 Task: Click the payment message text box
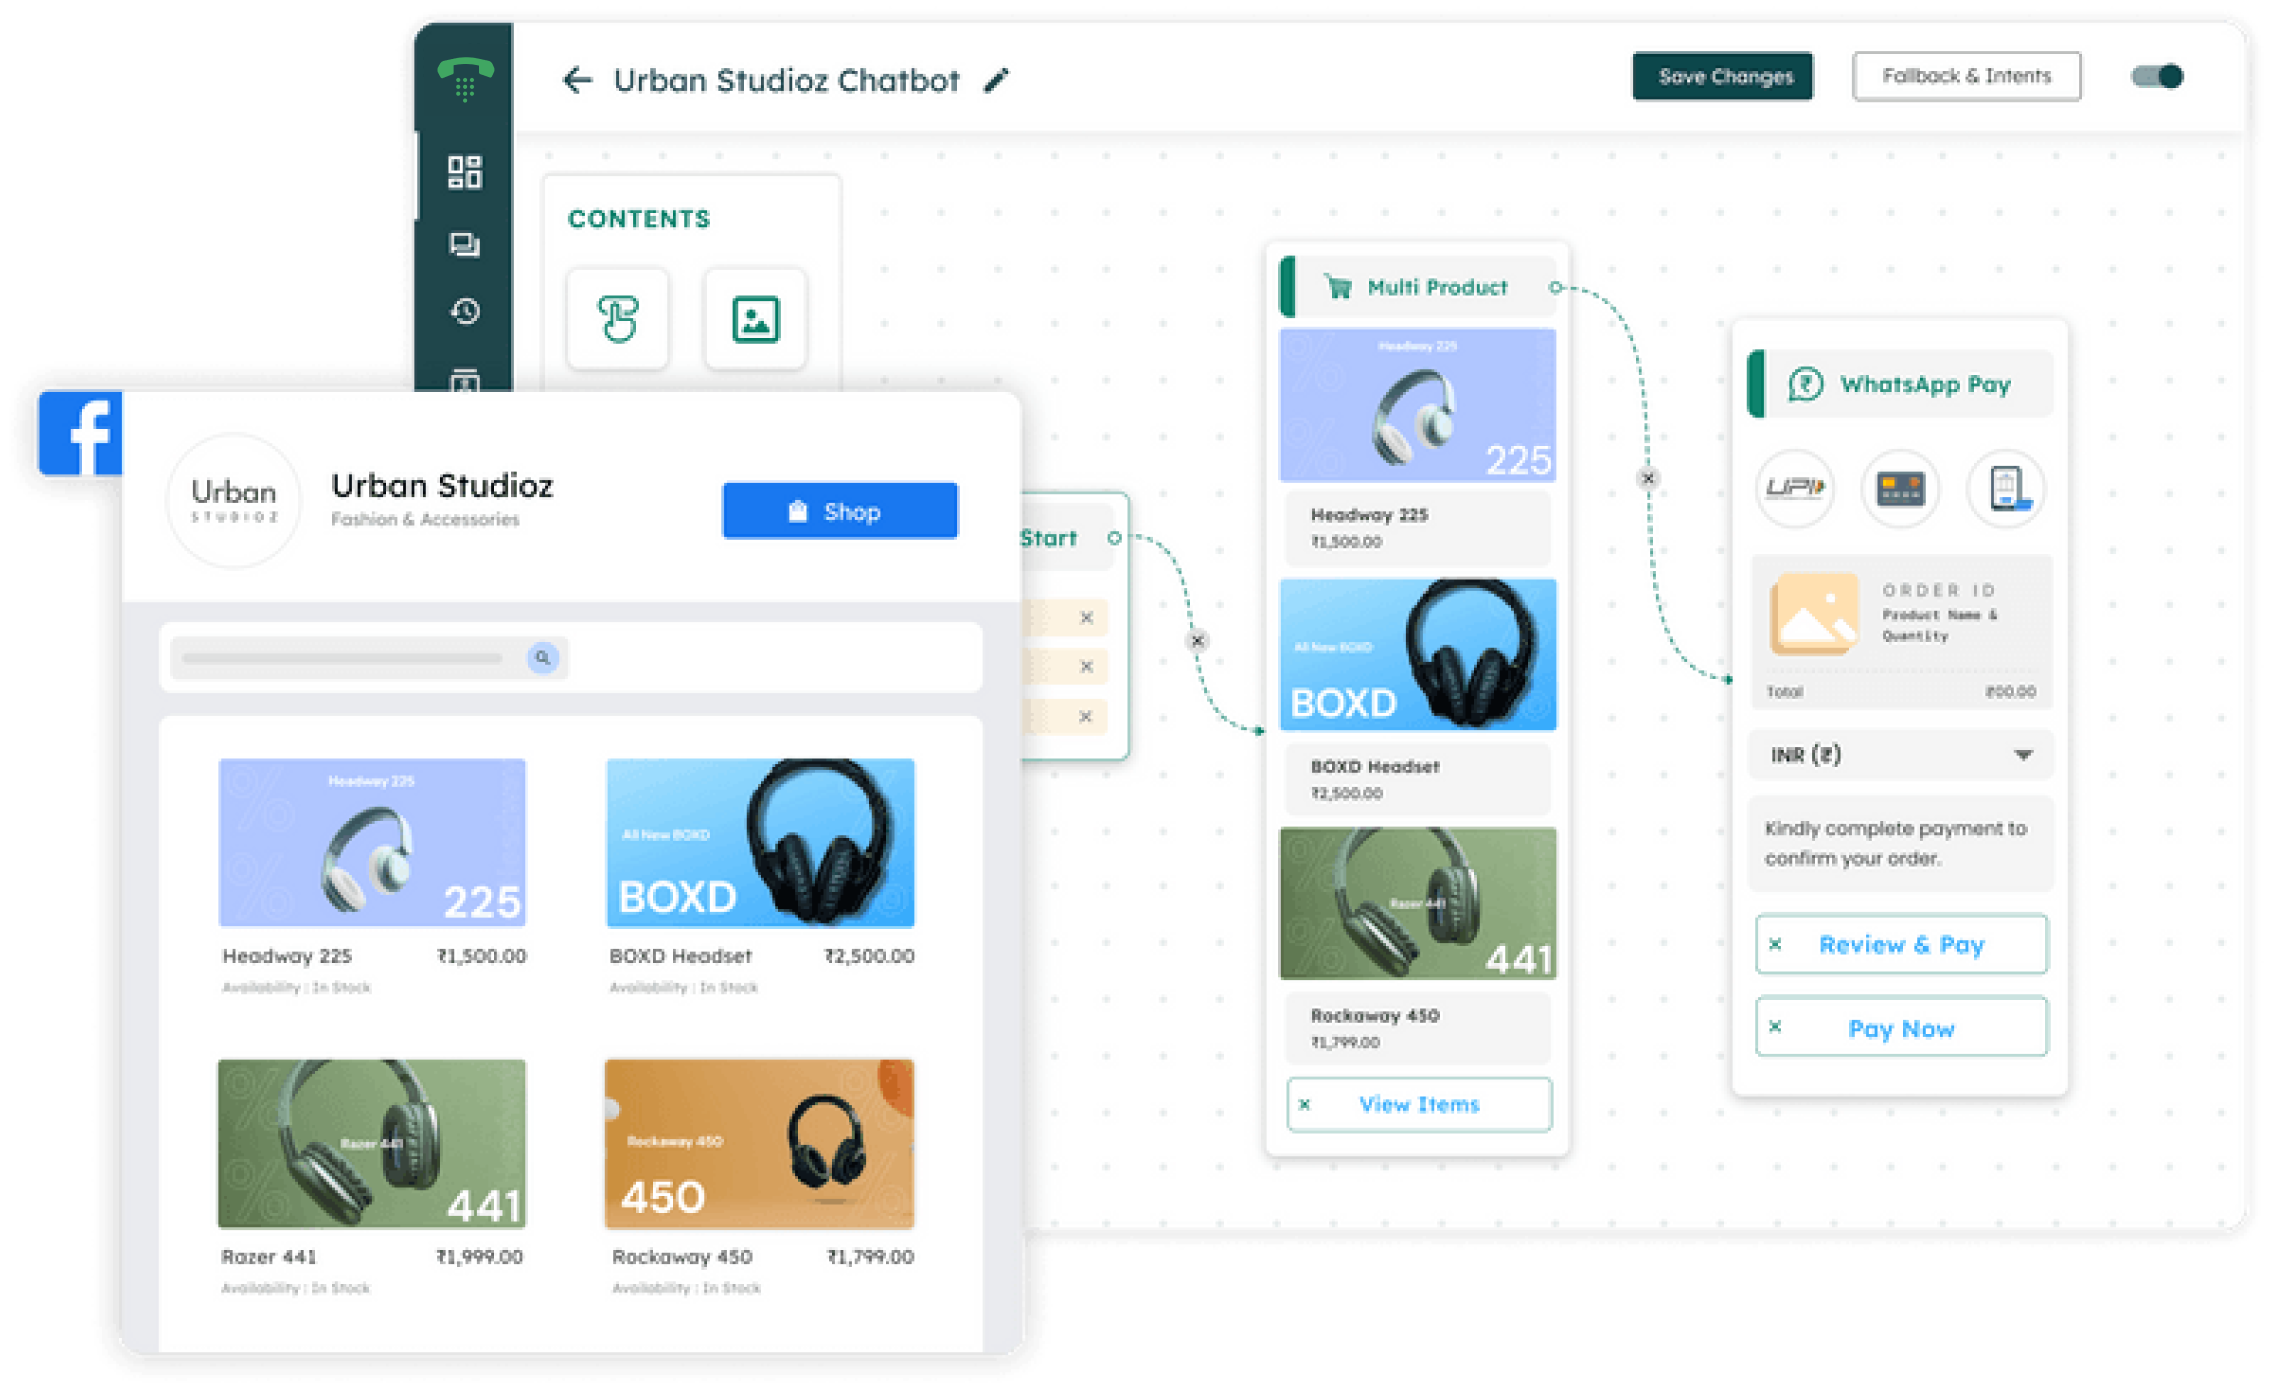pos(1900,843)
